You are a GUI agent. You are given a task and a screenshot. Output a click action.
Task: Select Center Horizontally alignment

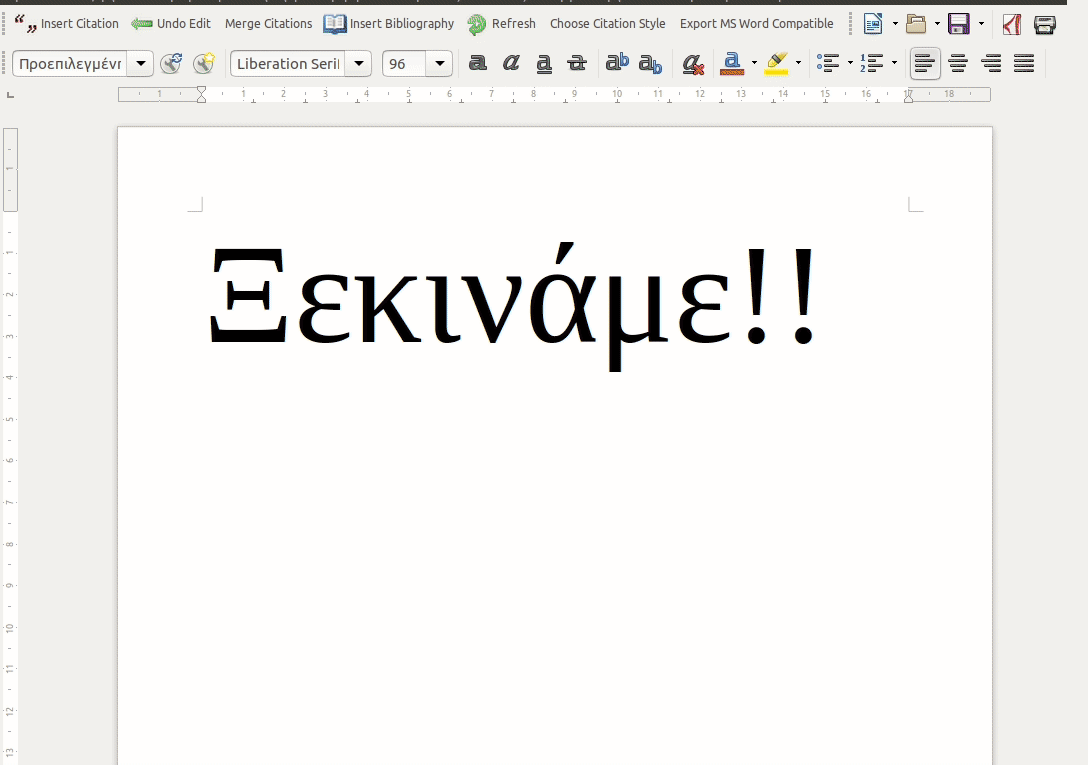[958, 64]
